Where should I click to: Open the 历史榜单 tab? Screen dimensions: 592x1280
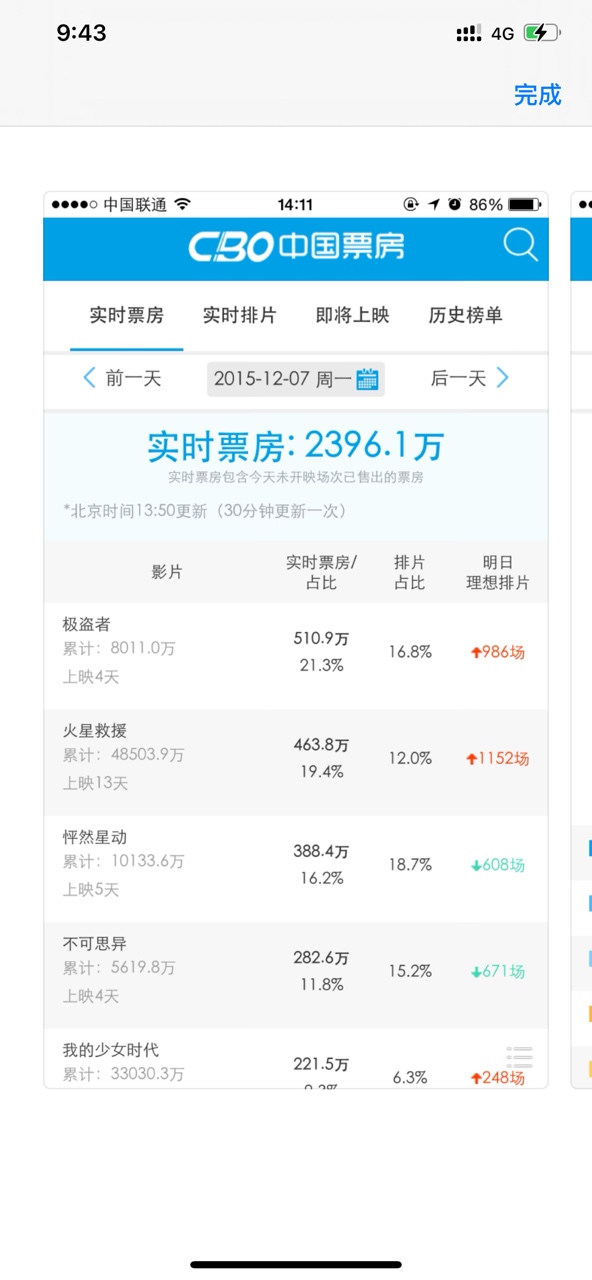465,316
